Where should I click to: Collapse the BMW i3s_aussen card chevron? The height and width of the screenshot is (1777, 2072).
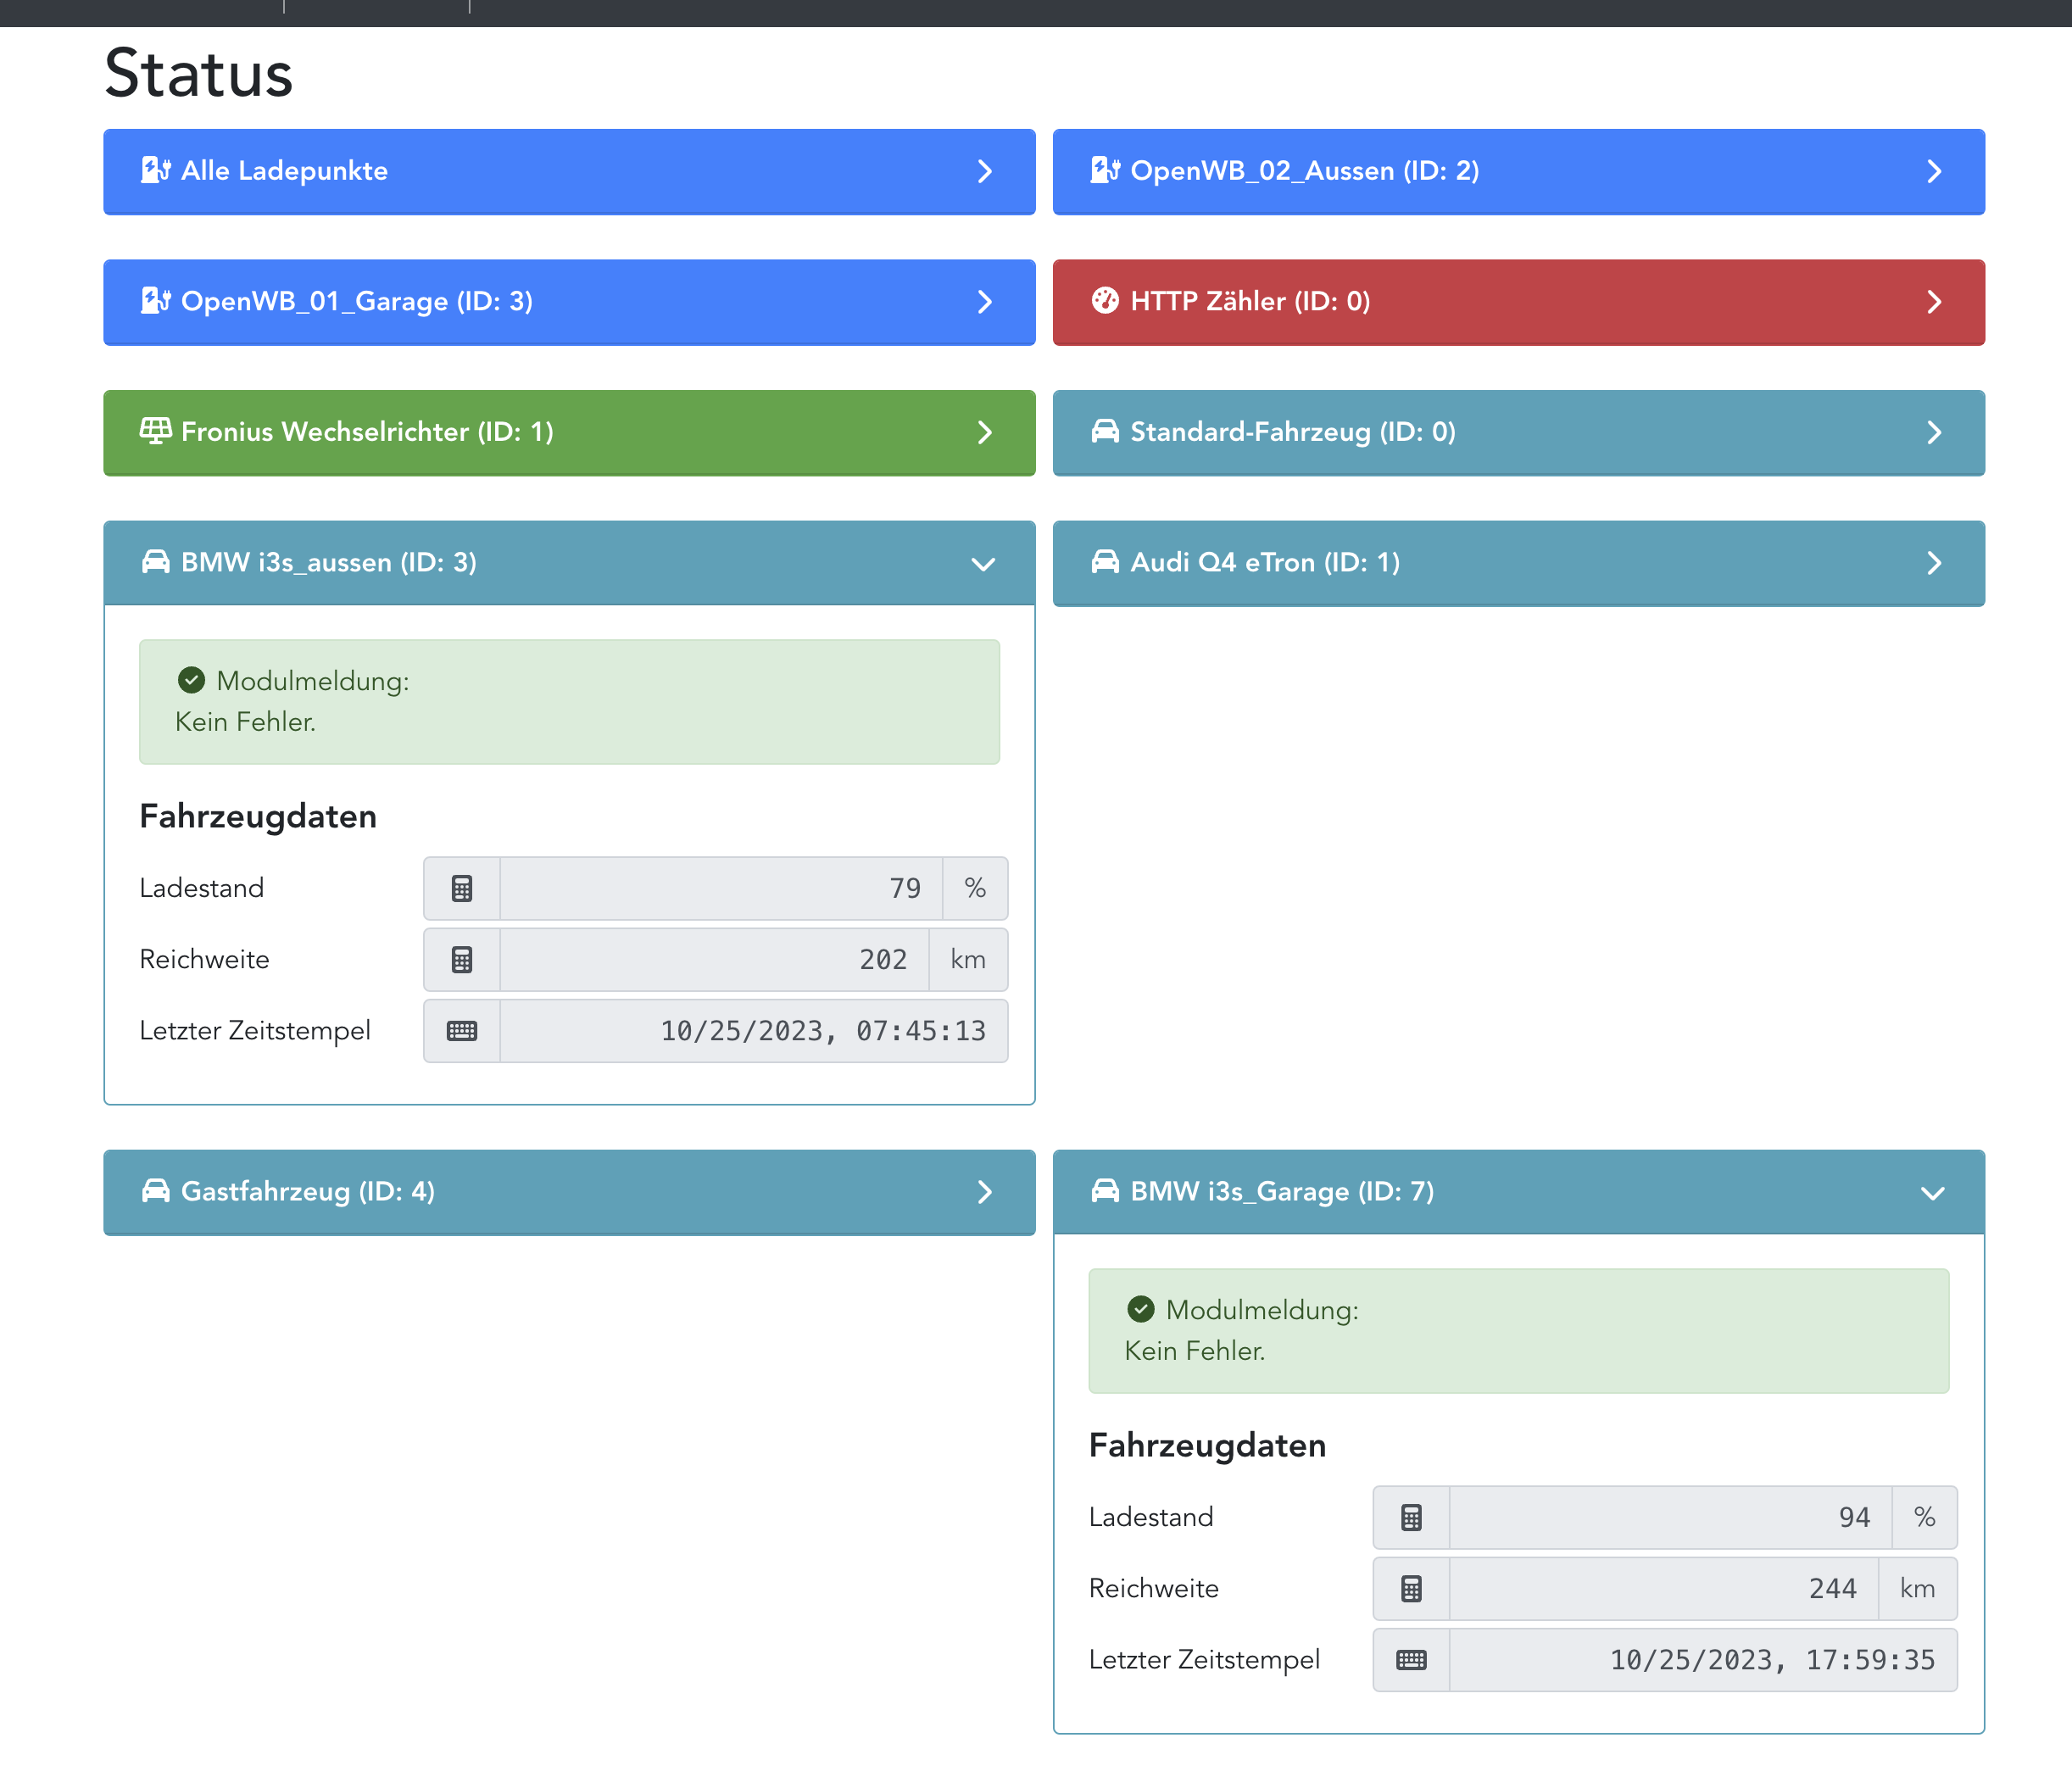983,564
